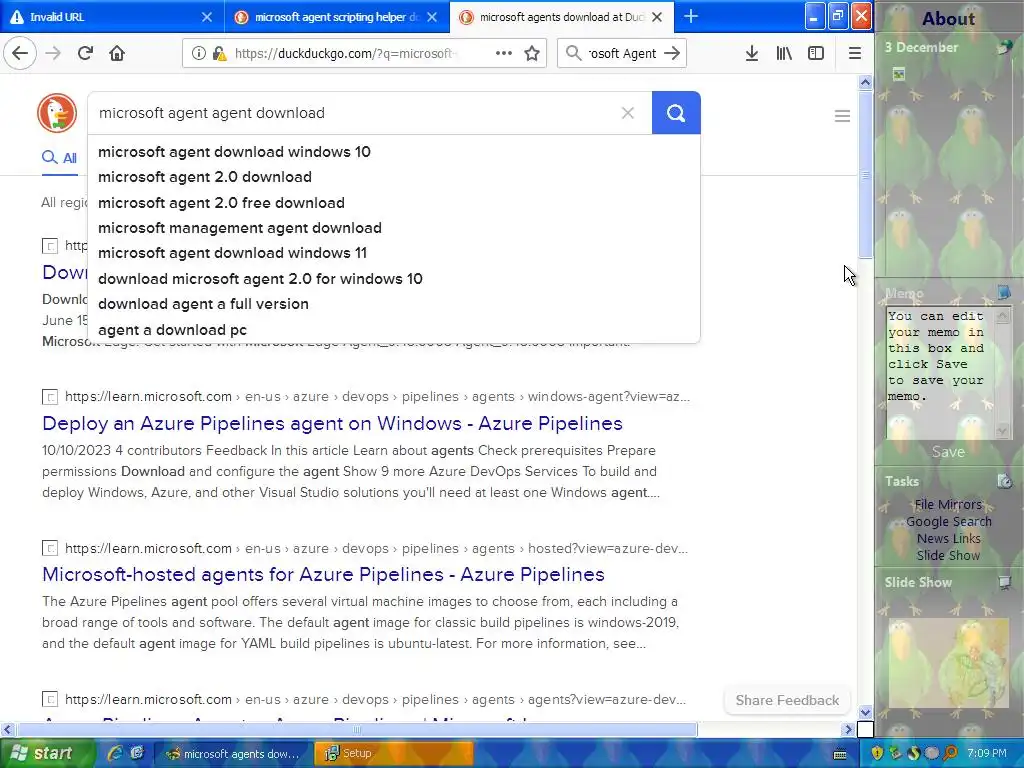This screenshot has height=768, width=1024.
Task: Click inside the Memo text box
Action: coord(938,372)
